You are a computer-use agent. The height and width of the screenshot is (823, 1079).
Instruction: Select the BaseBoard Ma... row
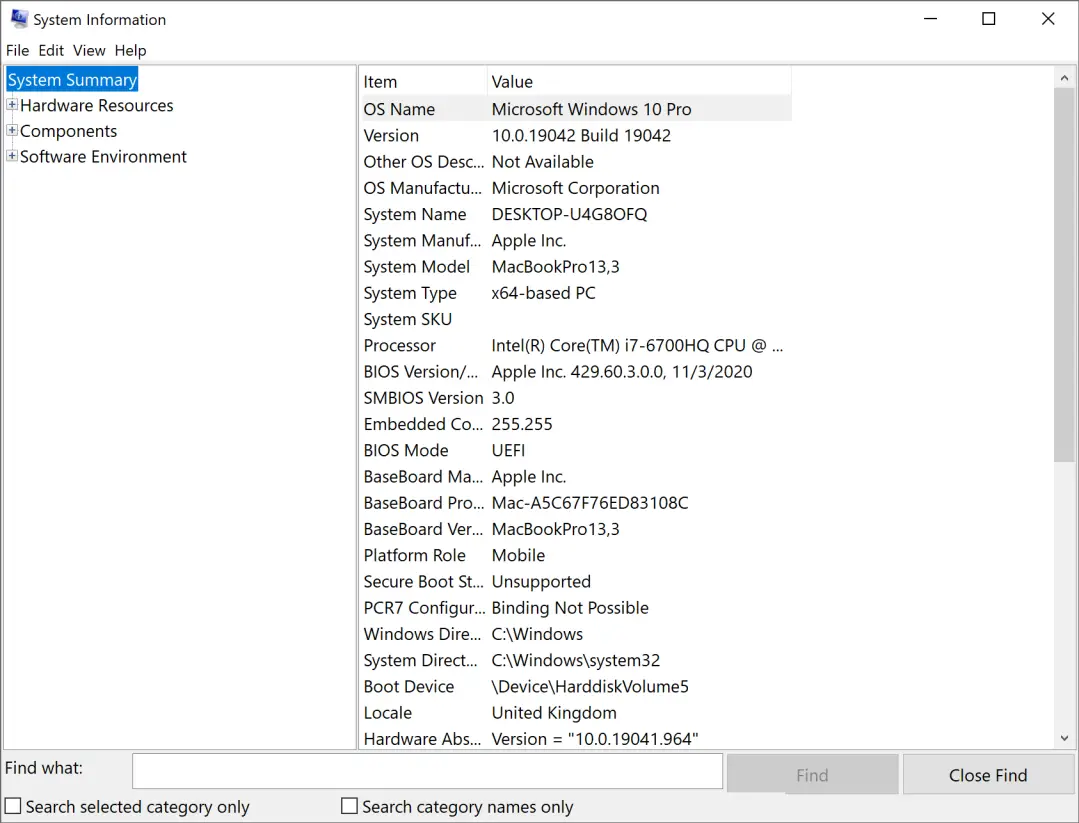pyautogui.click(x=576, y=476)
